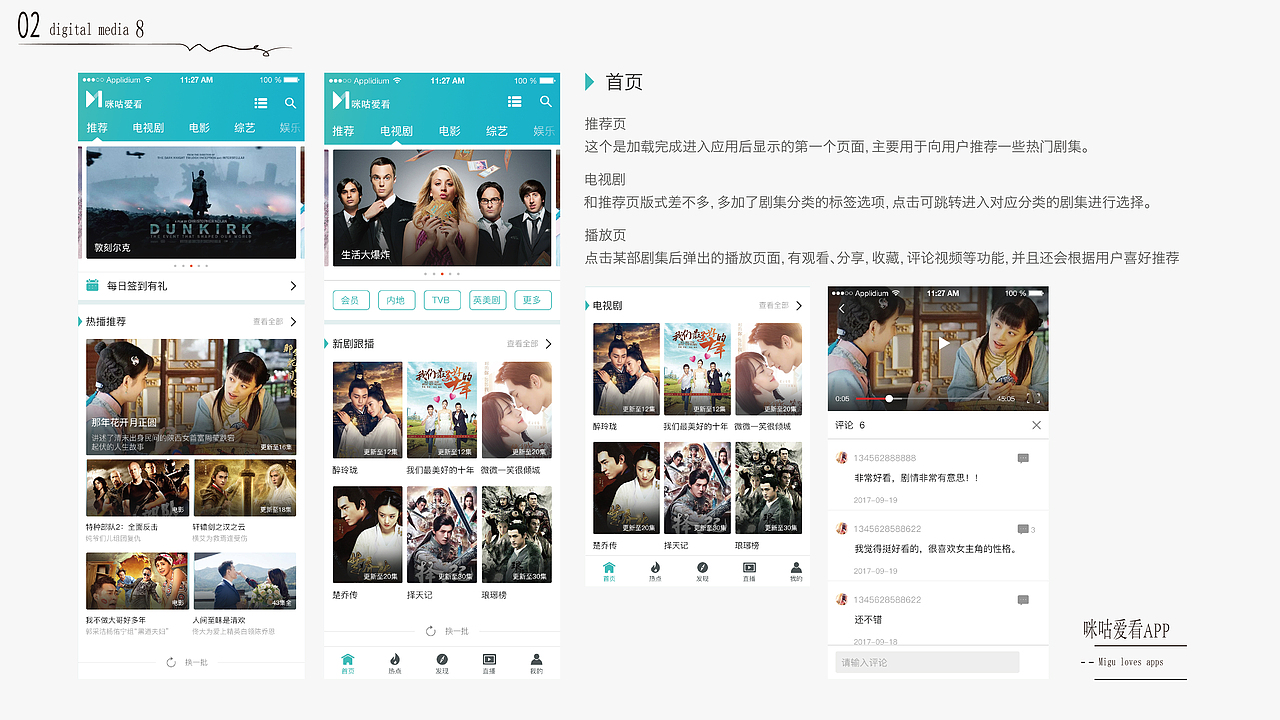
Task: Expand small 电视剧 panel via its chevron
Action: click(x=799, y=306)
